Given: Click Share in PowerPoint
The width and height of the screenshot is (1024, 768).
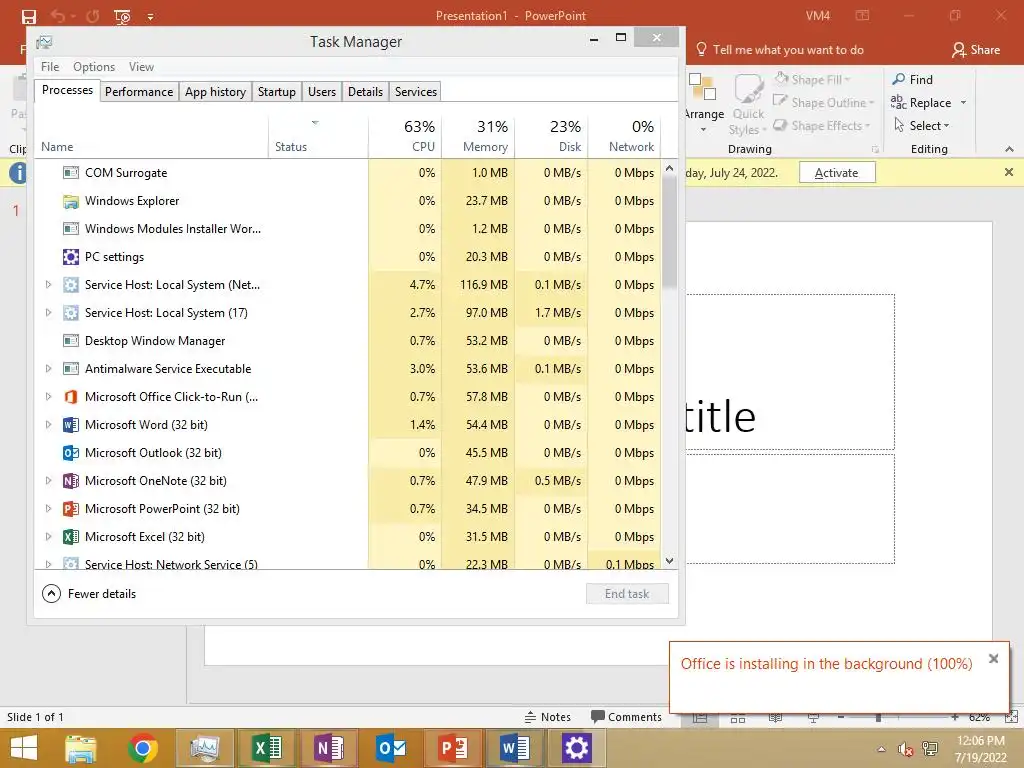Looking at the screenshot, I should (976, 50).
